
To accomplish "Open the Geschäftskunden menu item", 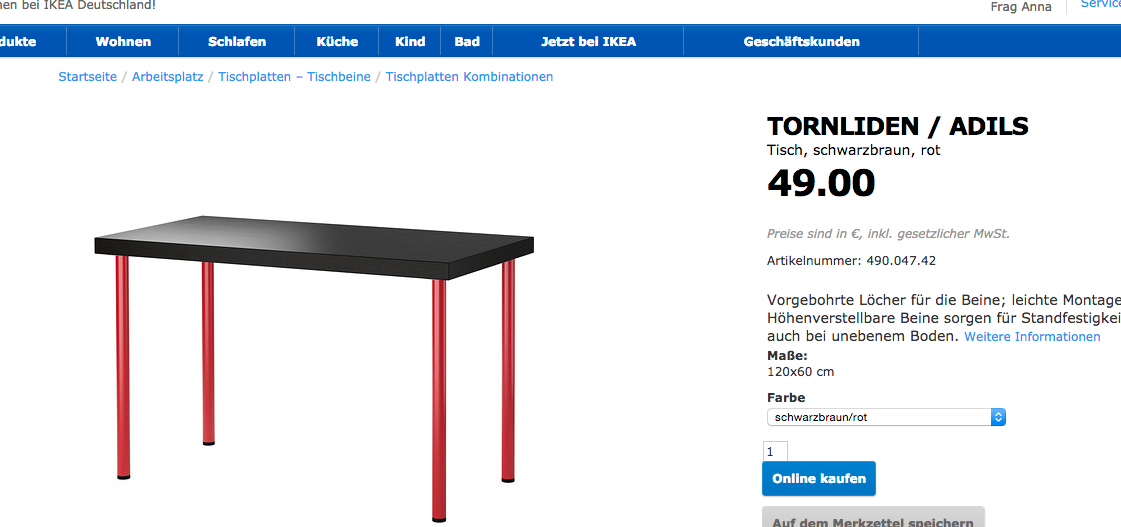I will [801, 41].
